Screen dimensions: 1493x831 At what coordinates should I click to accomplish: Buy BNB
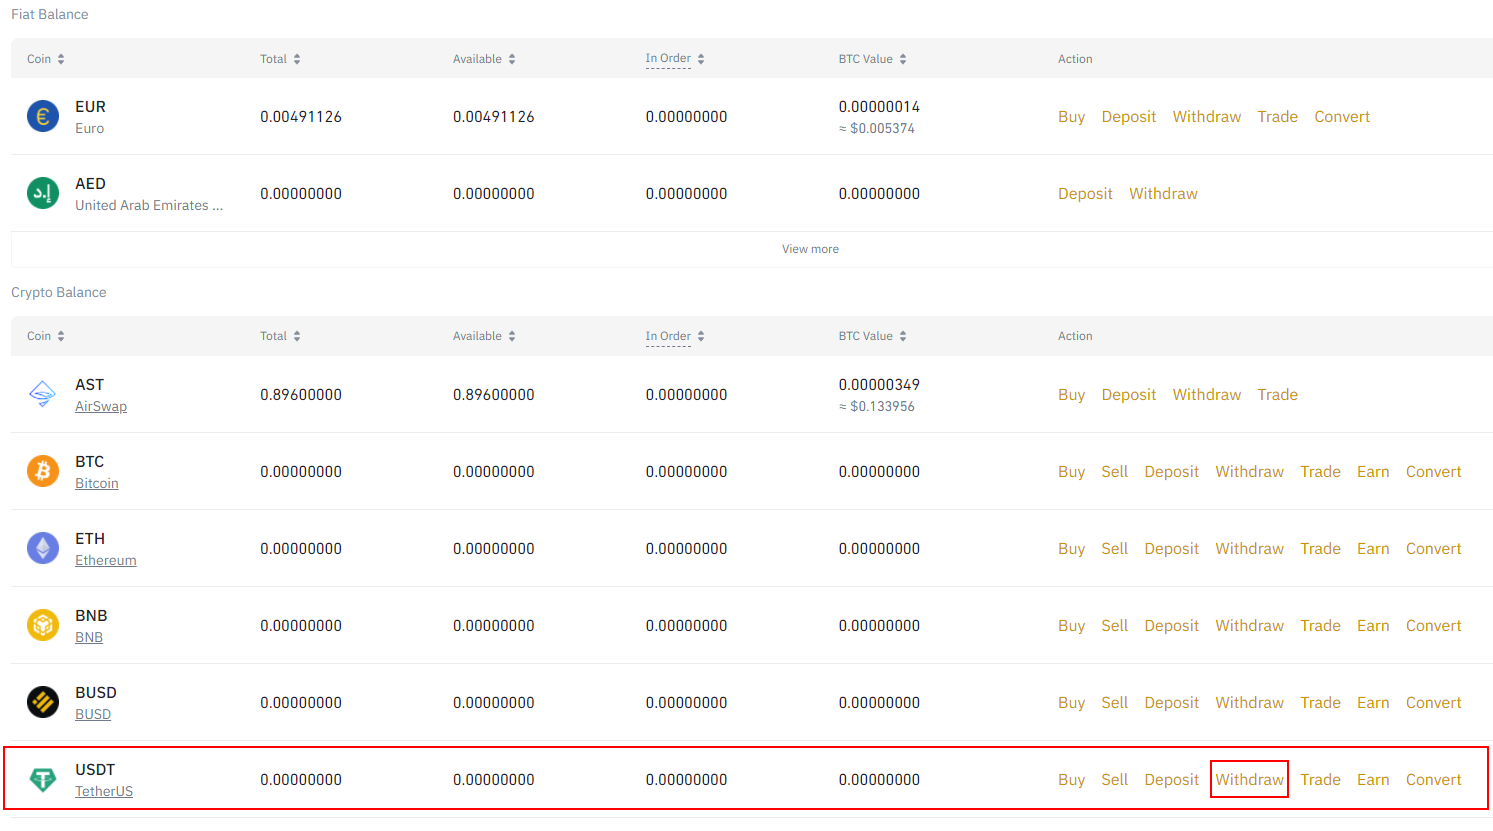(x=1071, y=626)
